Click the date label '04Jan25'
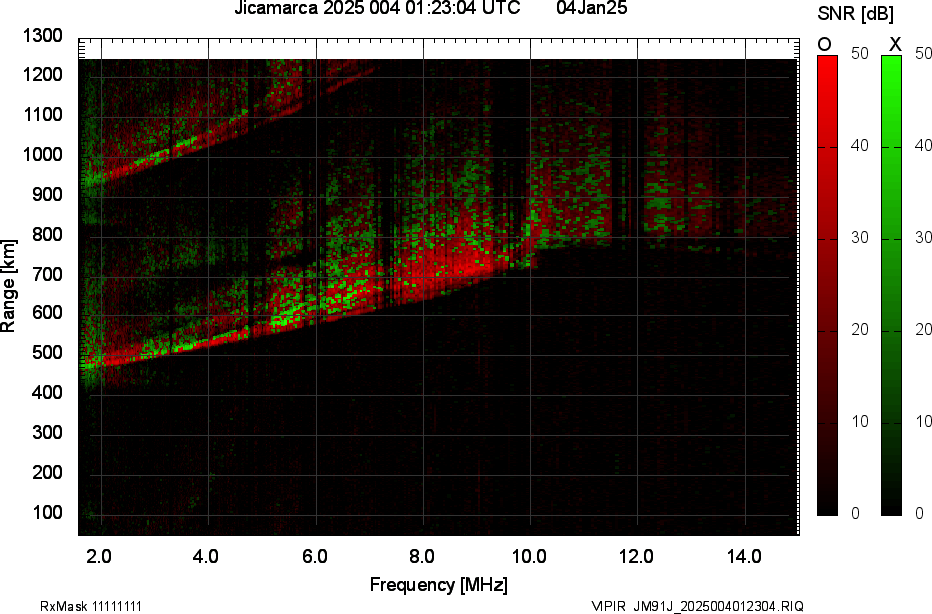This screenshot has width=932, height=614. click(591, 8)
